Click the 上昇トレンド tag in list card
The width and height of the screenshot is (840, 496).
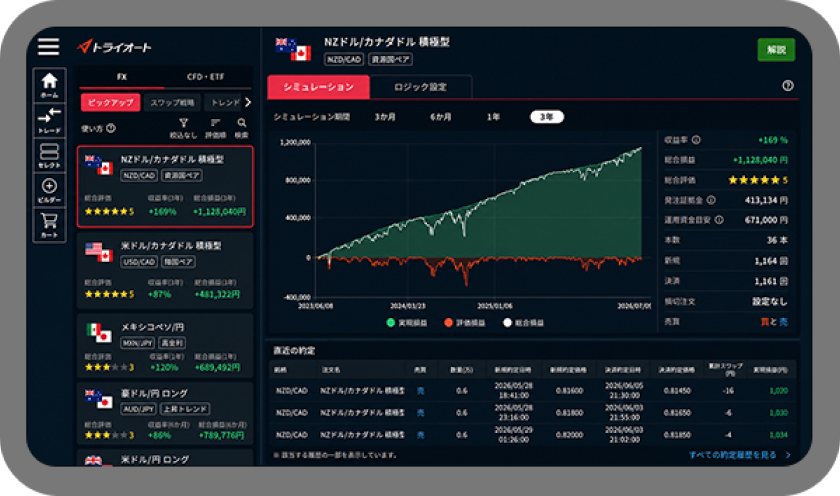(x=185, y=409)
